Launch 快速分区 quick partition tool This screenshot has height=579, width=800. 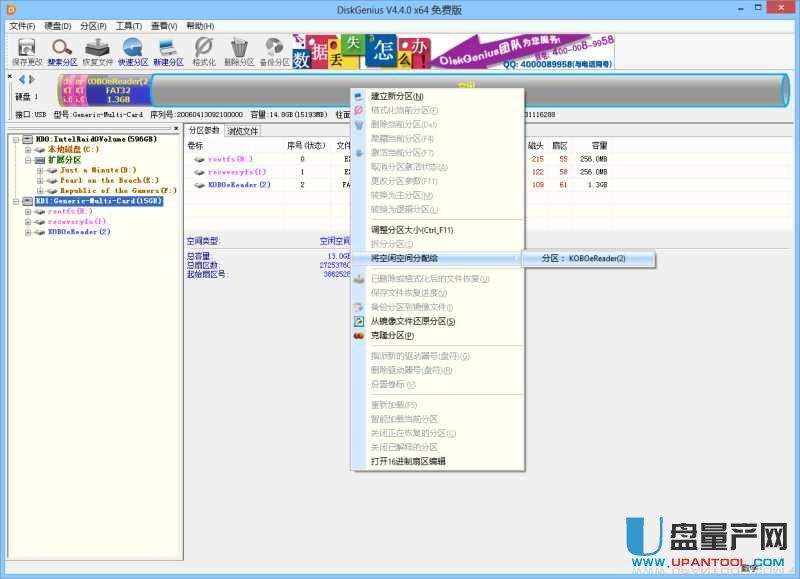[x=135, y=52]
